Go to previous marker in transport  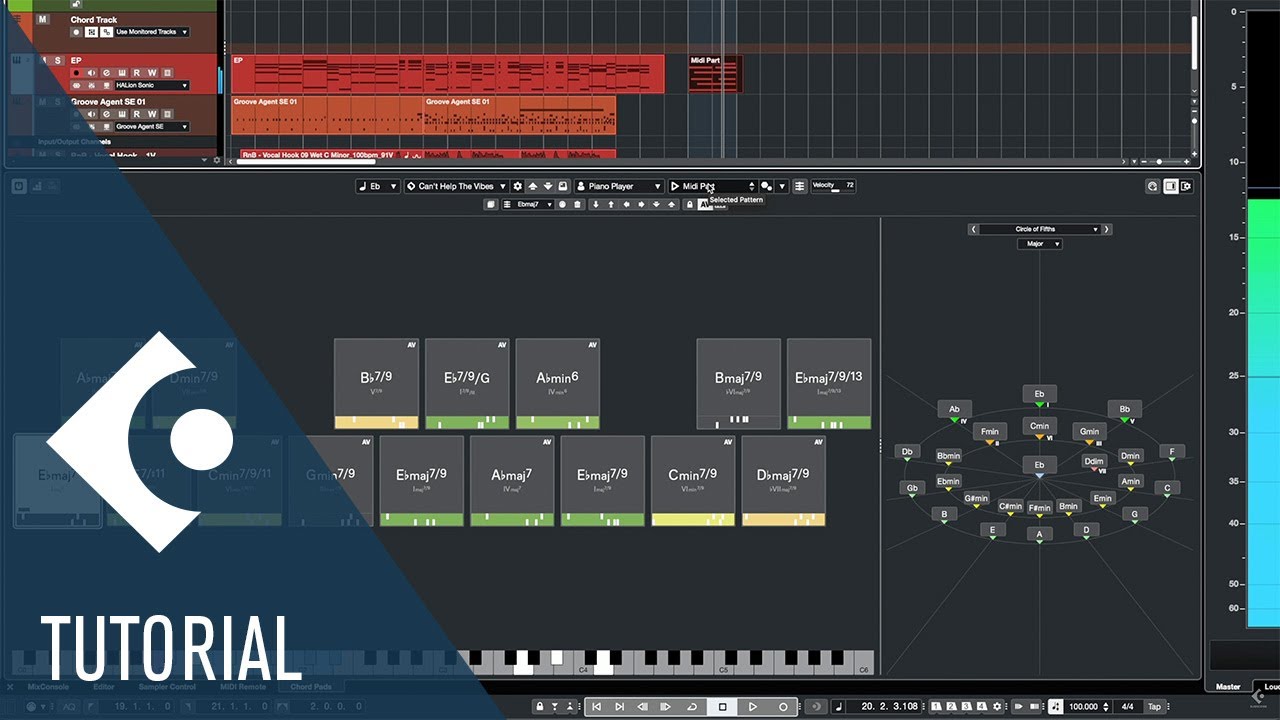[x=596, y=707]
